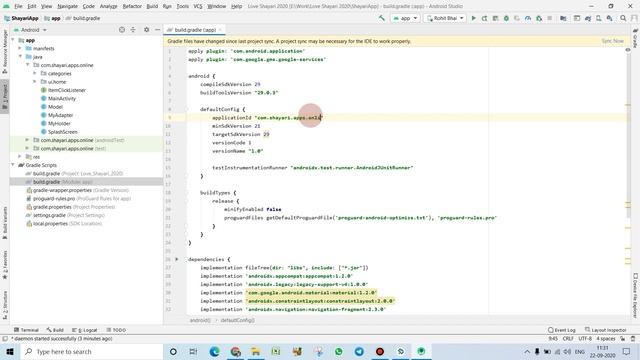
Task: Click the Sync Project with Gradle Files icon
Action: (x=588, y=18)
